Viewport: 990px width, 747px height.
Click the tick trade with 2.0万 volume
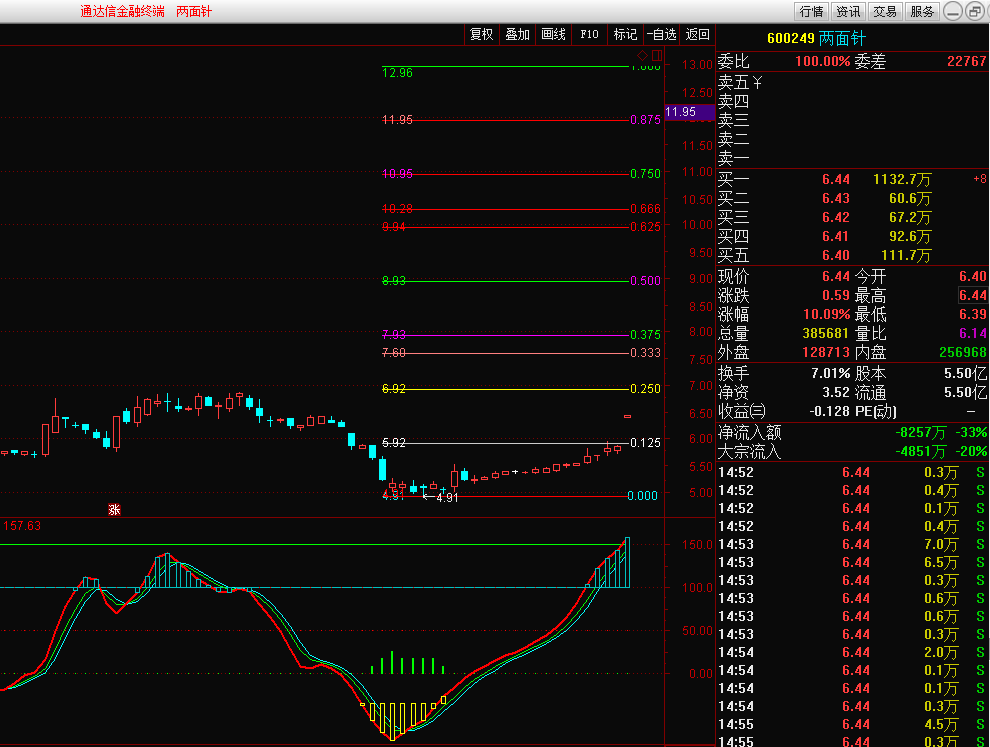click(941, 652)
